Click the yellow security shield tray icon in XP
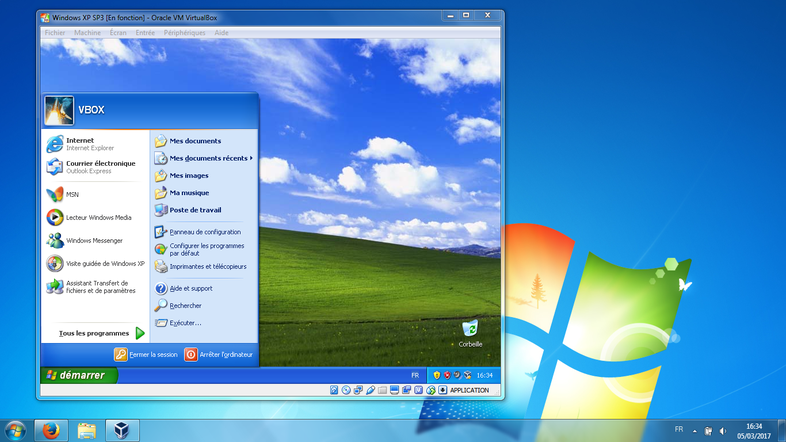The image size is (786, 442). click(437, 375)
